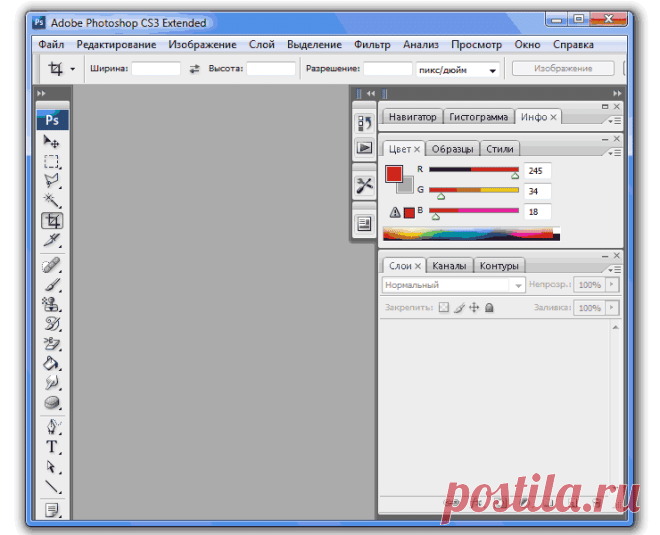Select the Paint Bucket tool
660x535 pixels.
(x=52, y=363)
